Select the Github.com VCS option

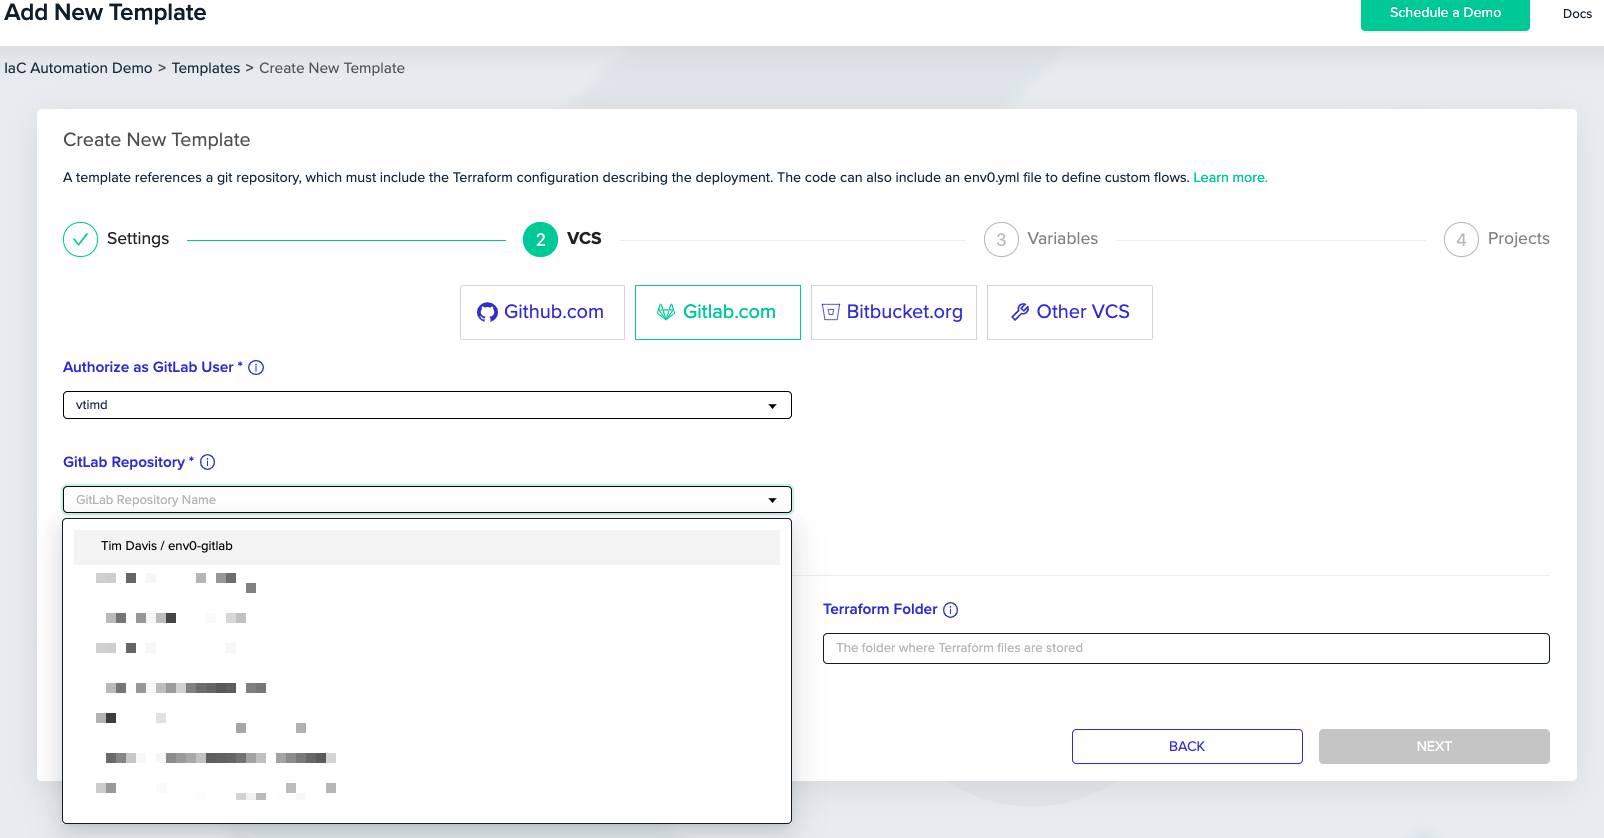542,312
